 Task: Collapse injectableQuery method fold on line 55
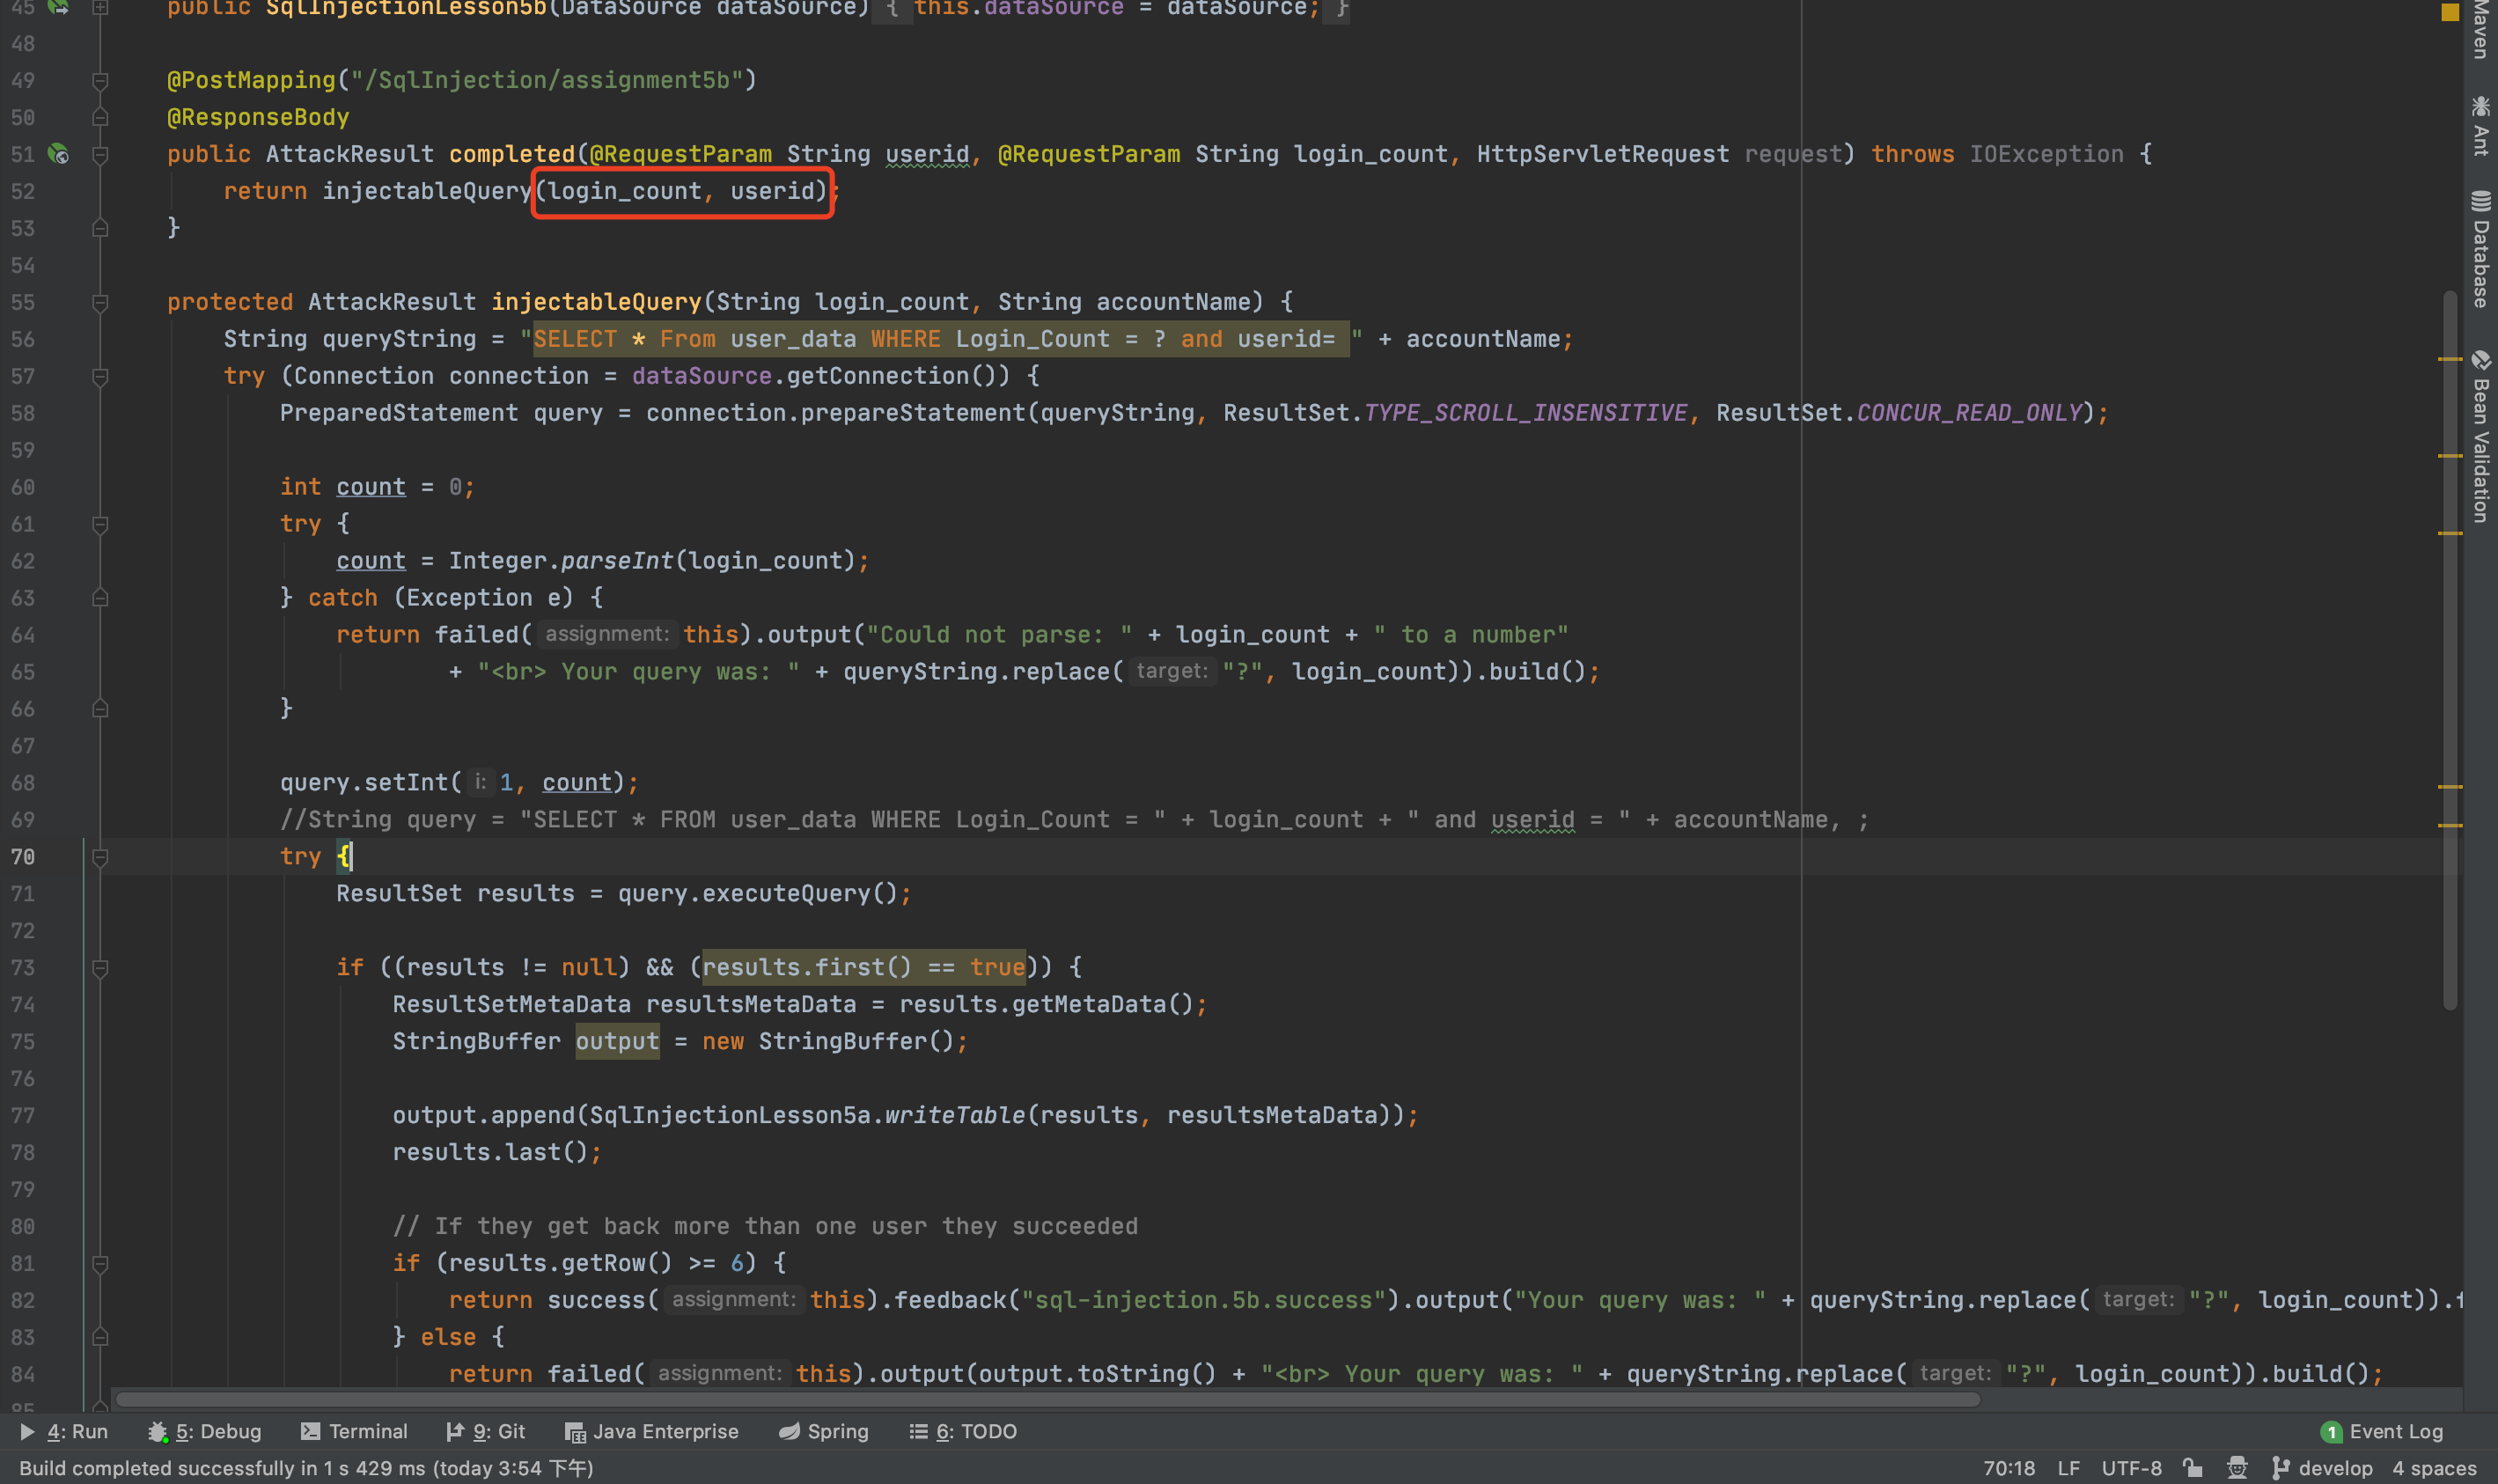tap(100, 302)
